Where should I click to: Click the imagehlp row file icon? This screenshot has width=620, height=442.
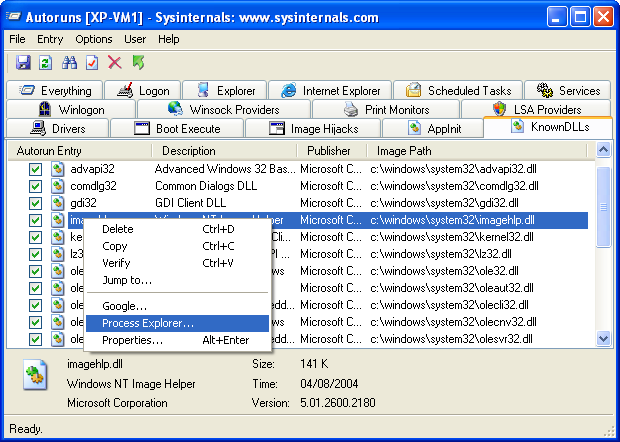coord(58,220)
